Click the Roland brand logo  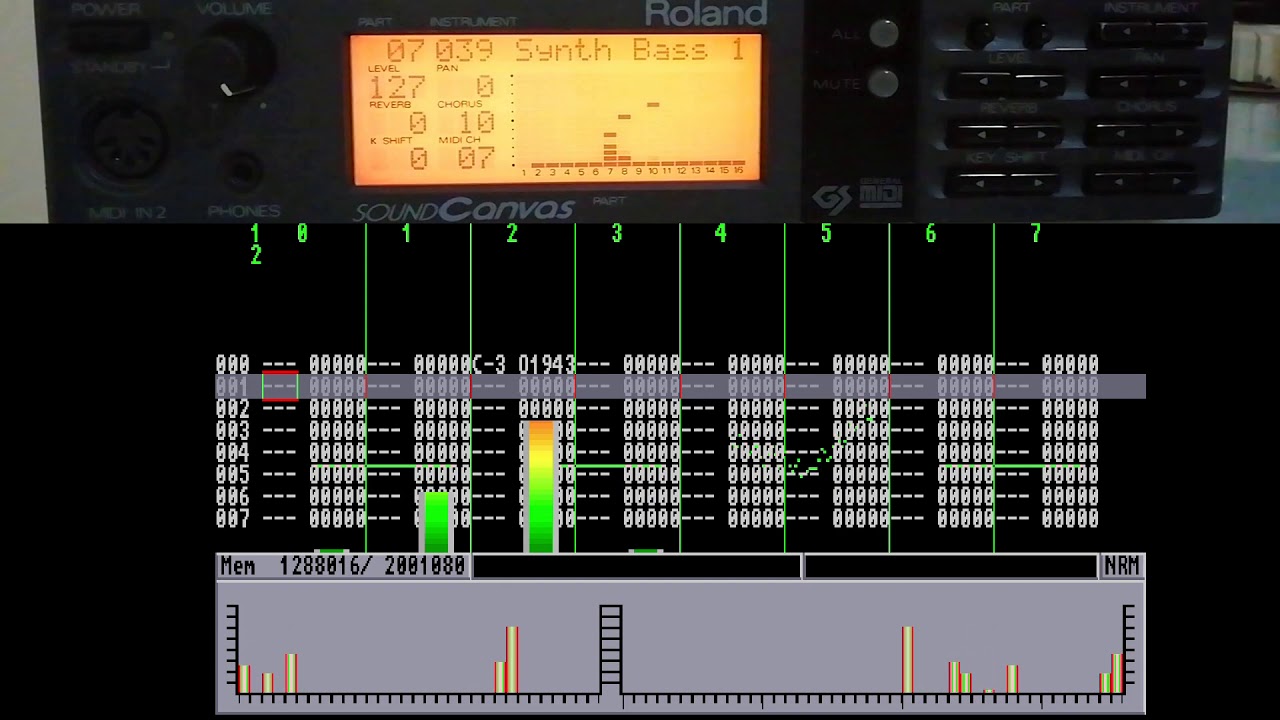point(706,12)
